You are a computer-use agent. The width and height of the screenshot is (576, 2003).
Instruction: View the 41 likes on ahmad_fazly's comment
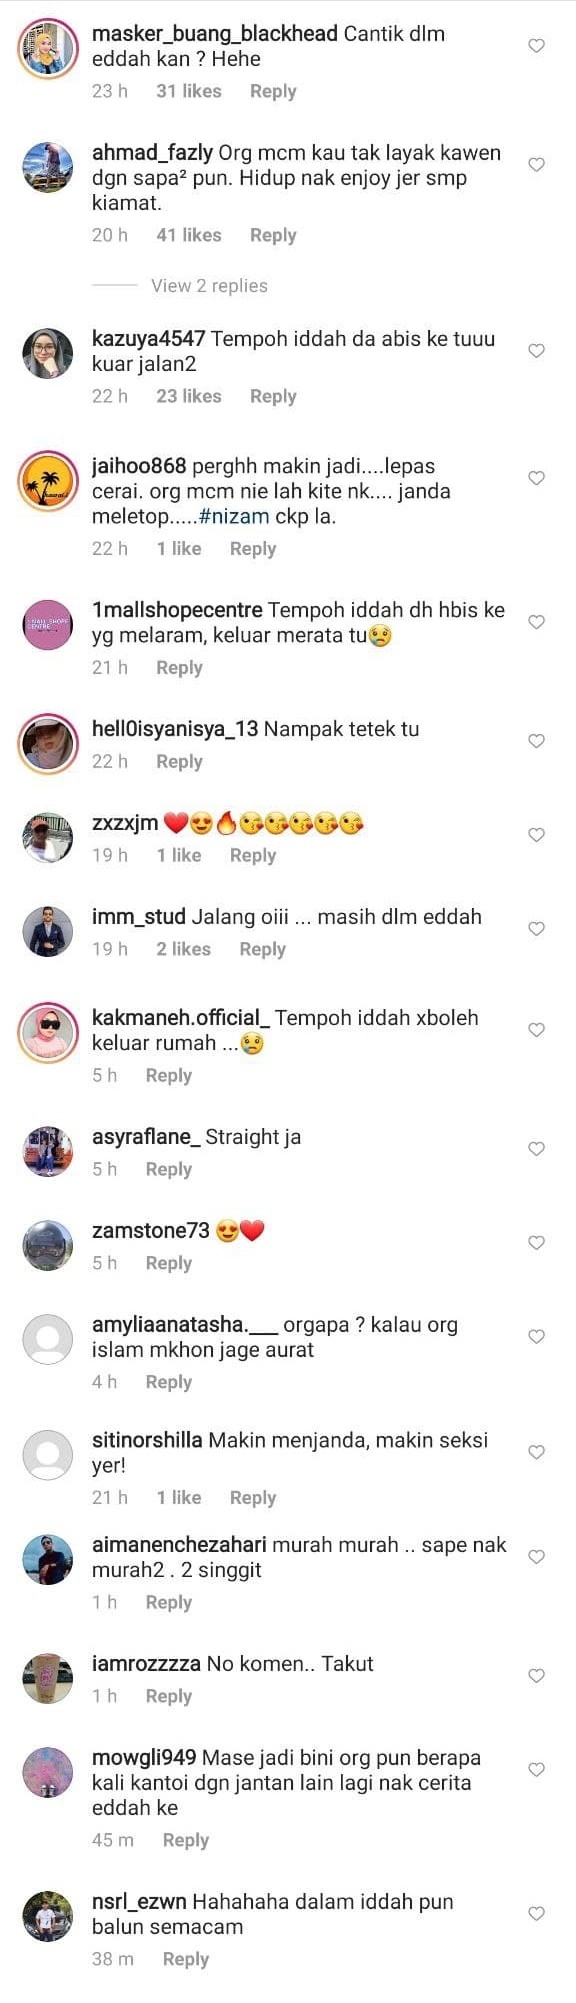point(188,236)
